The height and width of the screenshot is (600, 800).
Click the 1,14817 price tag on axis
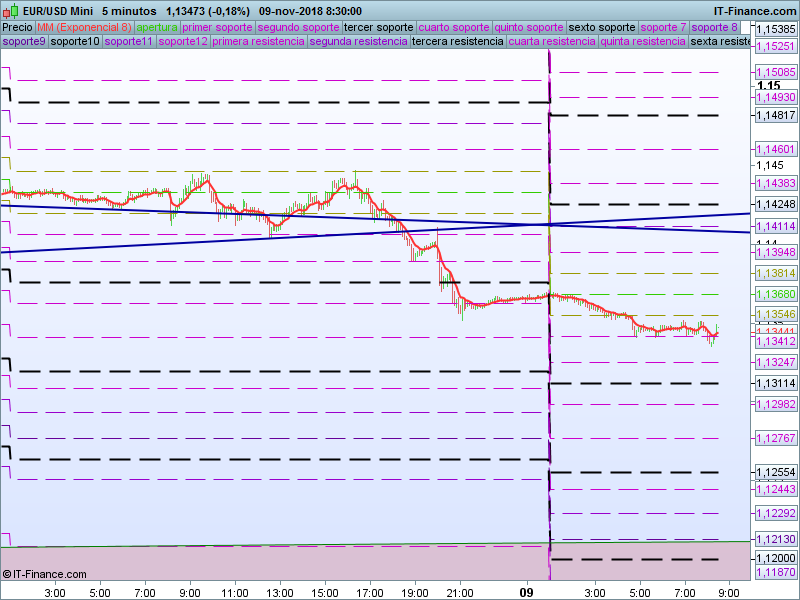click(x=776, y=115)
